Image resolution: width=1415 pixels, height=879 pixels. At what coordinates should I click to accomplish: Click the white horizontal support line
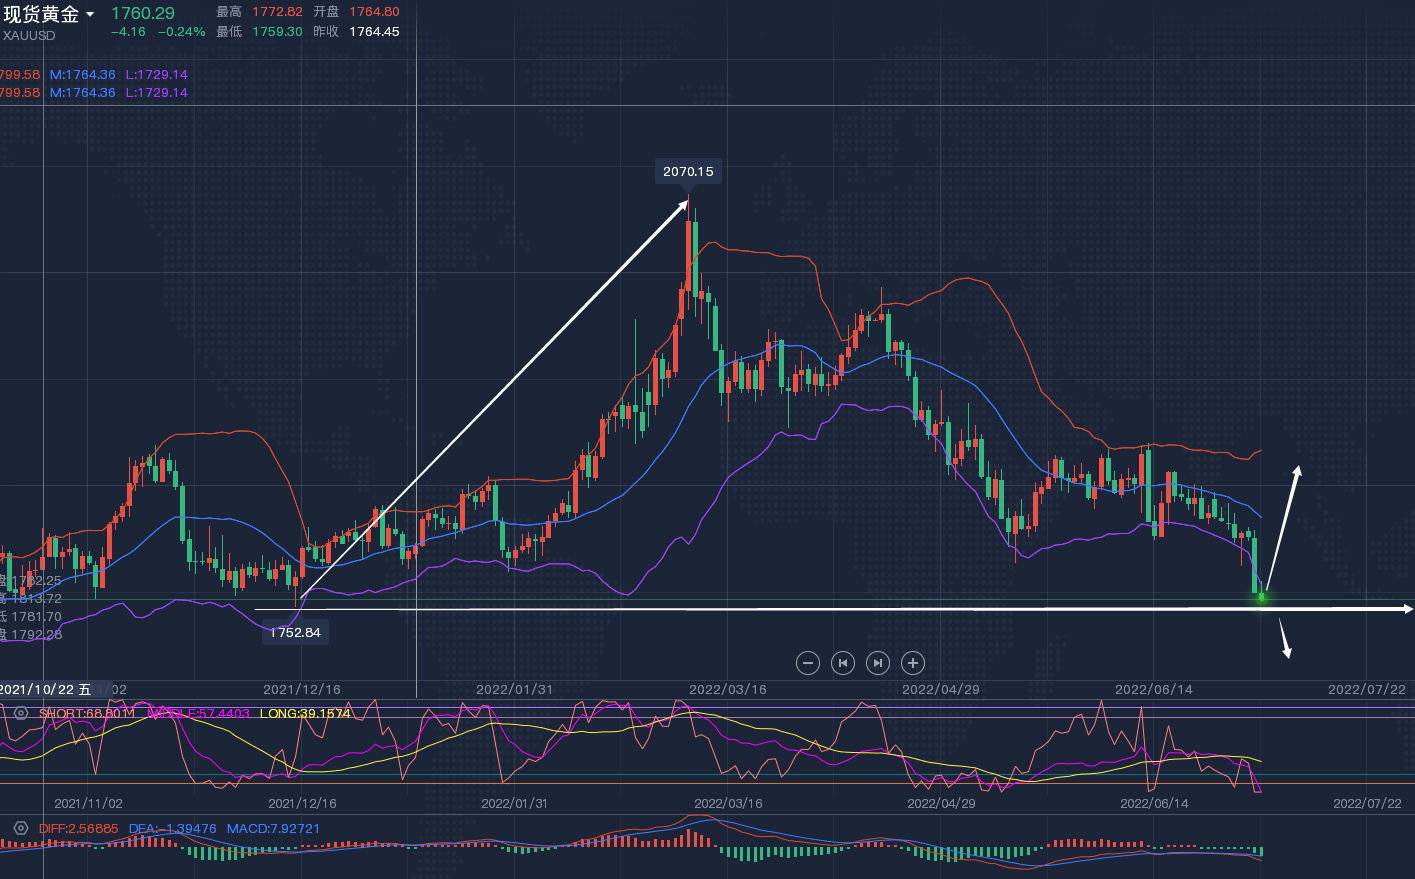[x=800, y=608]
